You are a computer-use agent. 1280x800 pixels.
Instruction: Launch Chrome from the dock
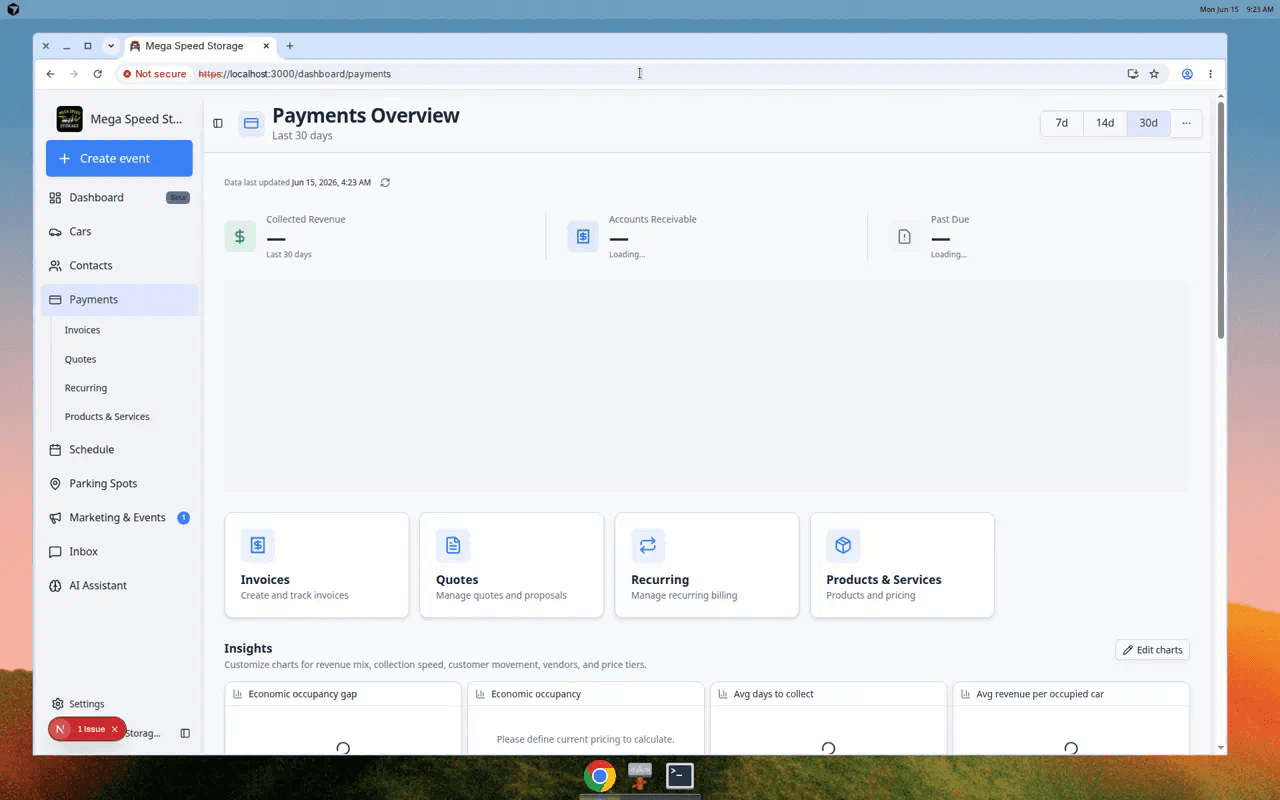click(x=600, y=776)
